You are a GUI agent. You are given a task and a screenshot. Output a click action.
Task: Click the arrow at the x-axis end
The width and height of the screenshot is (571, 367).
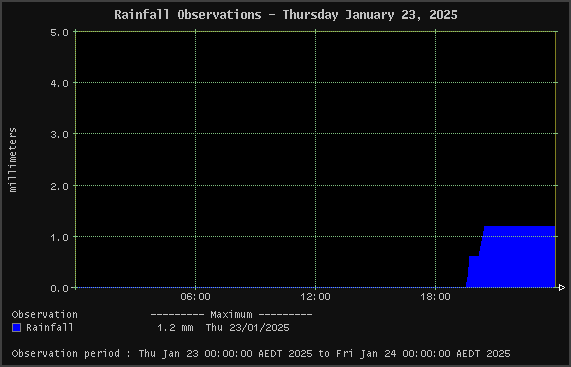[562, 288]
